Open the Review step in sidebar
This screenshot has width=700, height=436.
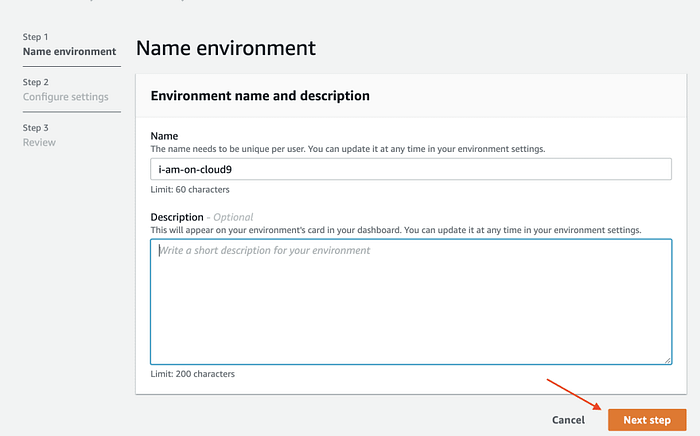click(x=40, y=143)
